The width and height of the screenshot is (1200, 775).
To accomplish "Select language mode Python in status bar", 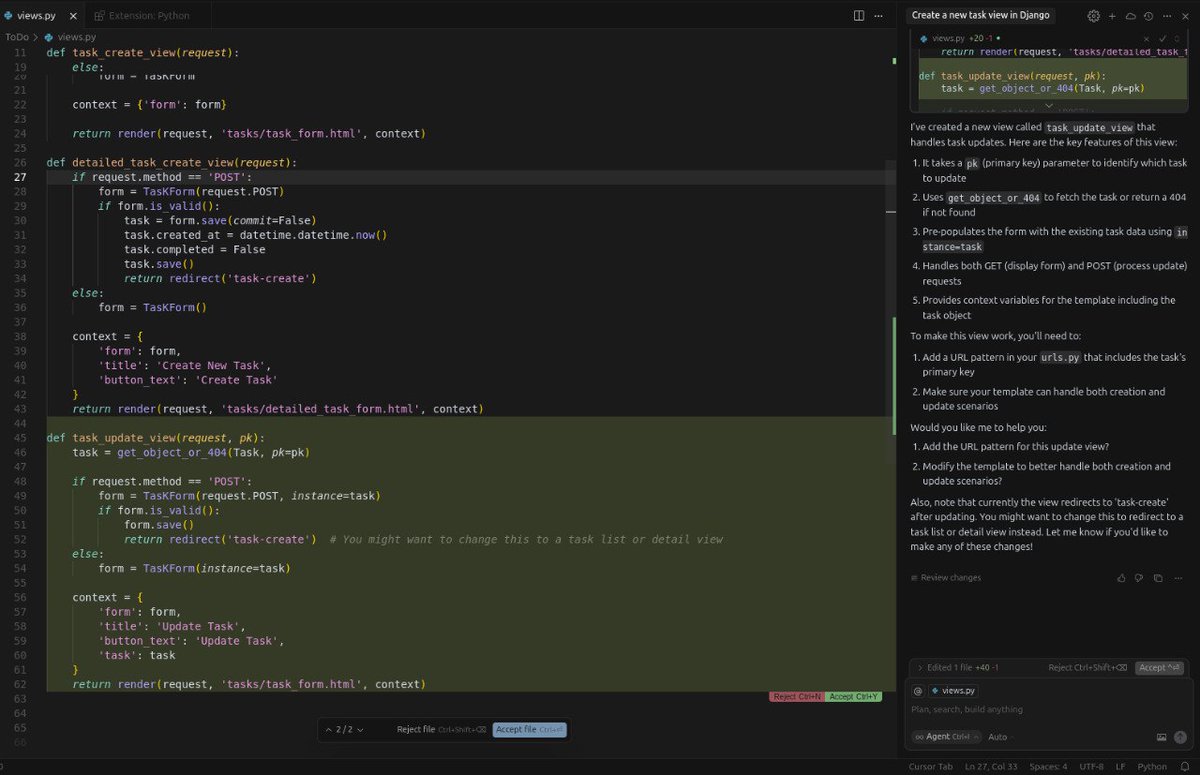I will point(1152,767).
